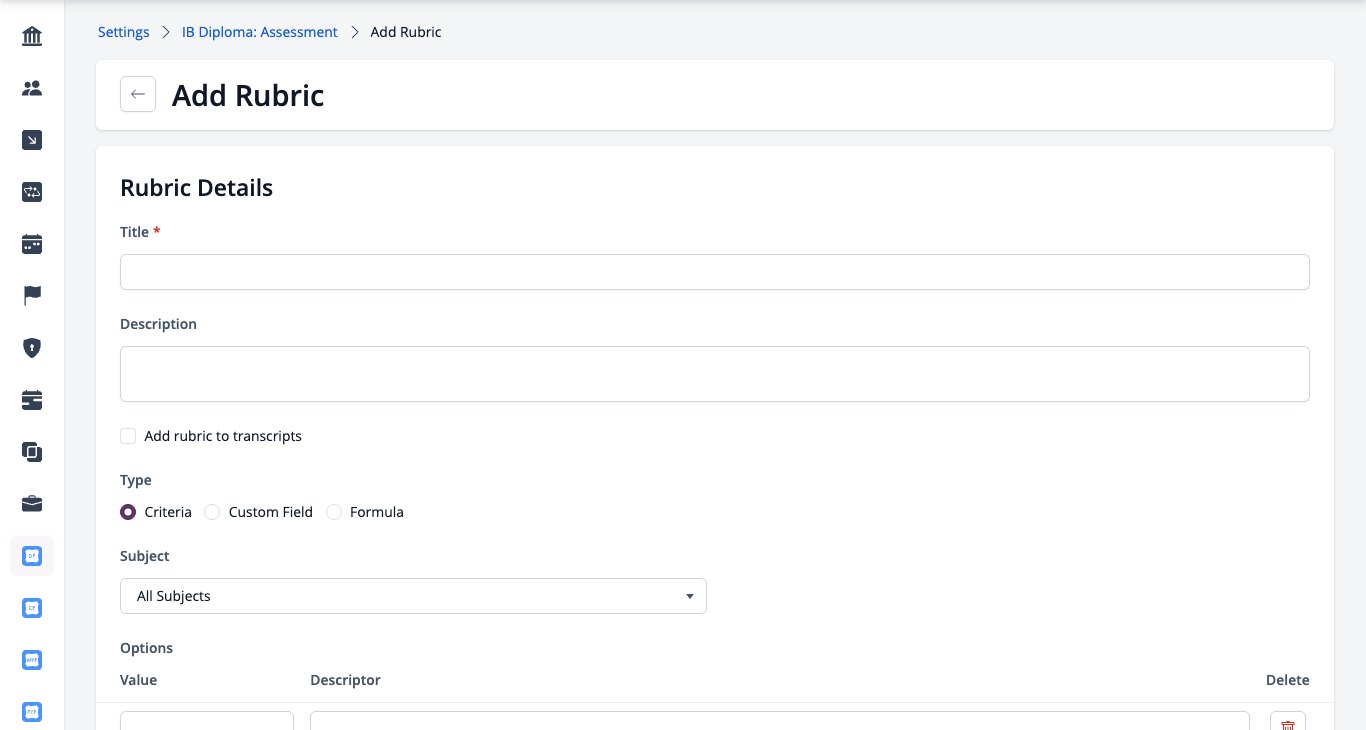Select the Custom Field type radio
Image resolution: width=1366 pixels, height=730 pixels.
click(x=212, y=512)
